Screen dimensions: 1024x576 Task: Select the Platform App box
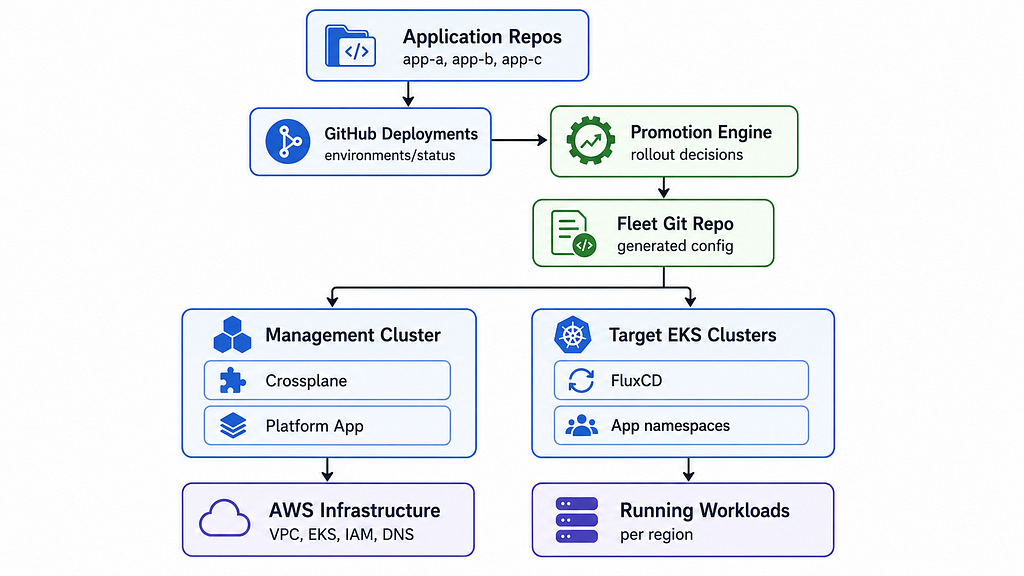pyautogui.click(x=327, y=426)
